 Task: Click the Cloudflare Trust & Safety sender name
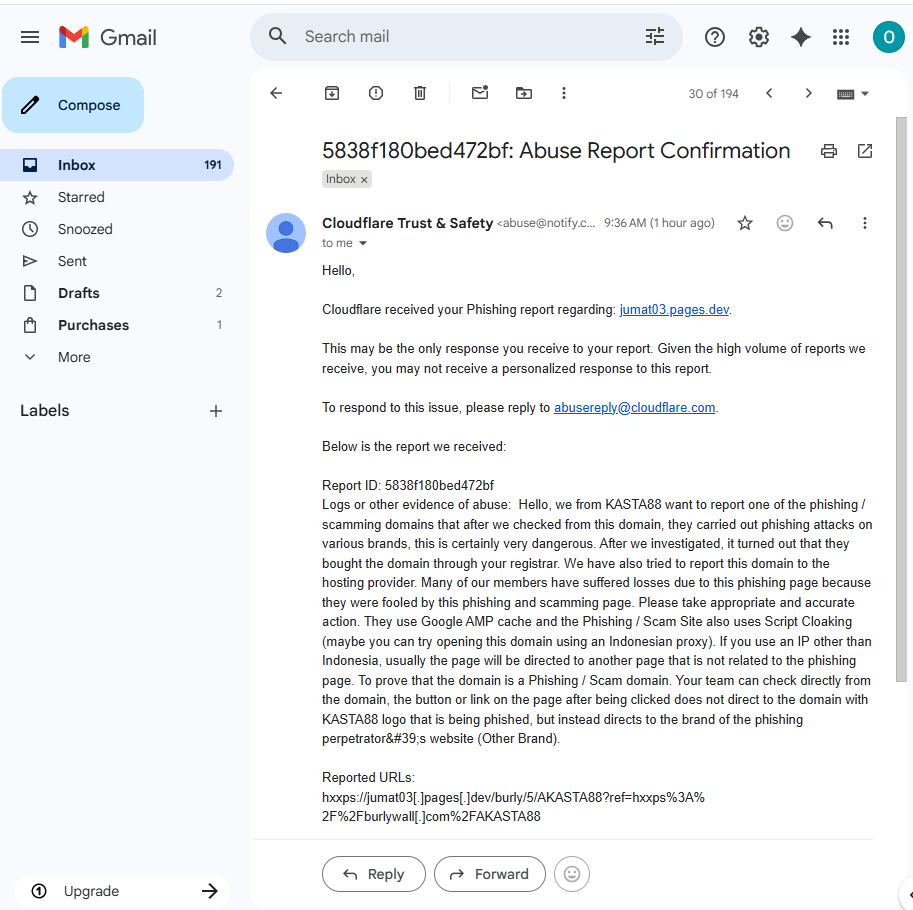[407, 223]
